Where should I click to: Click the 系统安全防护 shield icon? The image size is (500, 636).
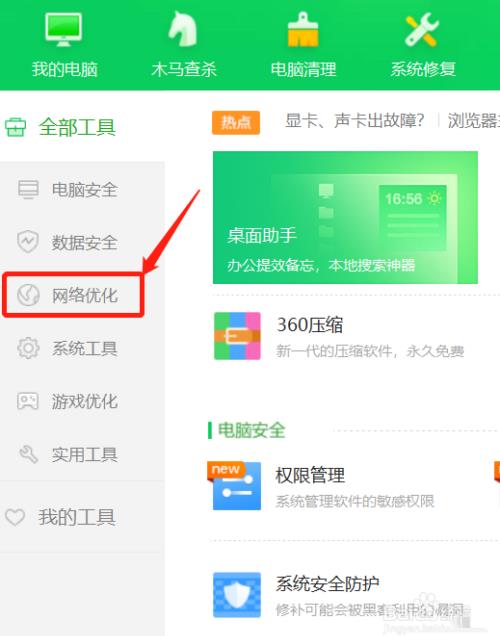237,595
